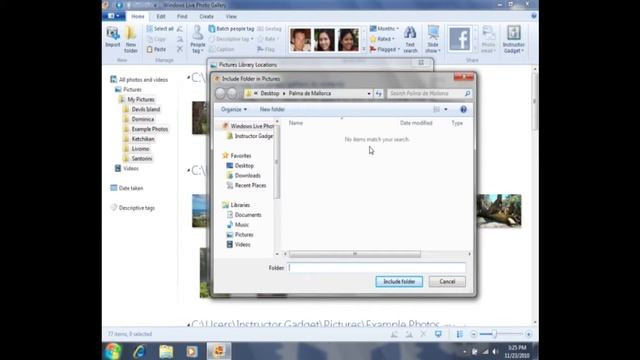Select Pictures library in dialog
Screen dimensions: 640x360
point(240,235)
